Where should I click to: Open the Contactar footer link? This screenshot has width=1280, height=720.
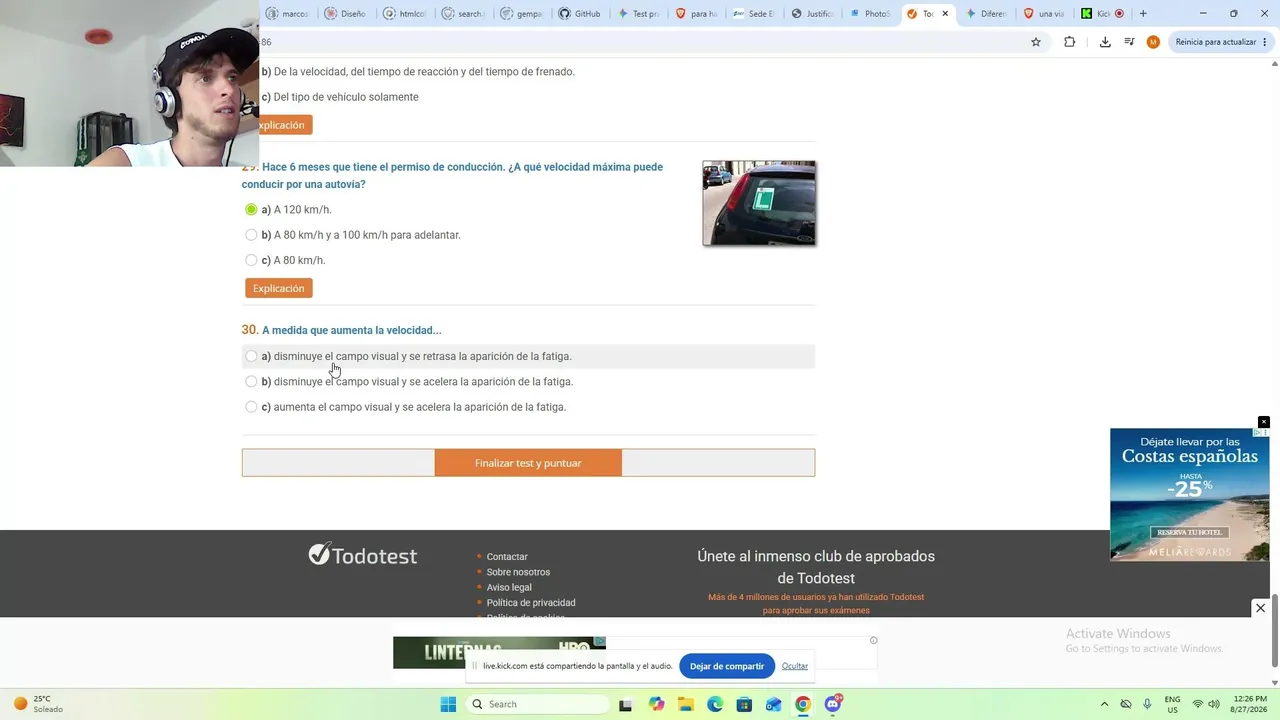click(507, 557)
